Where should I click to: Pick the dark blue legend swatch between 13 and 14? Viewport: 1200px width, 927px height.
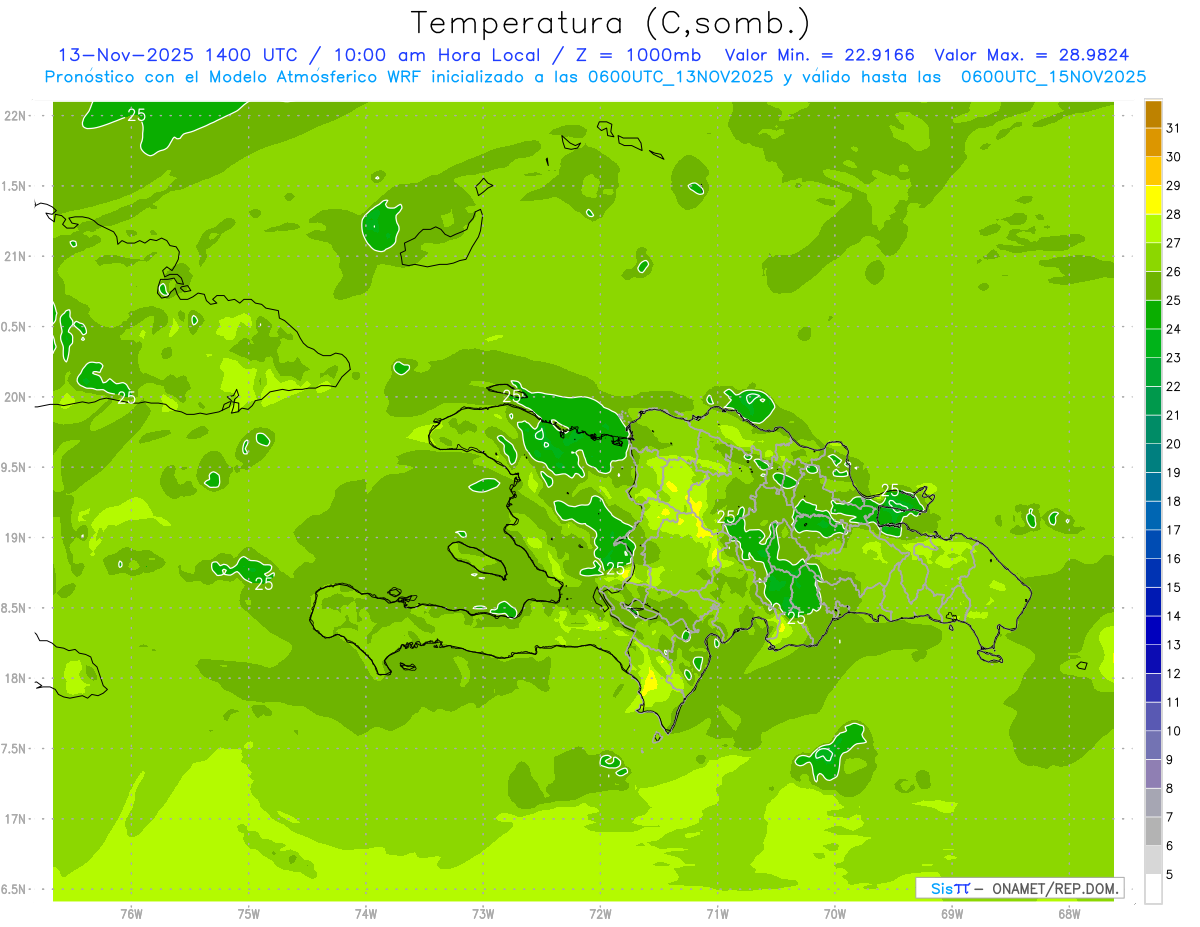click(1153, 631)
